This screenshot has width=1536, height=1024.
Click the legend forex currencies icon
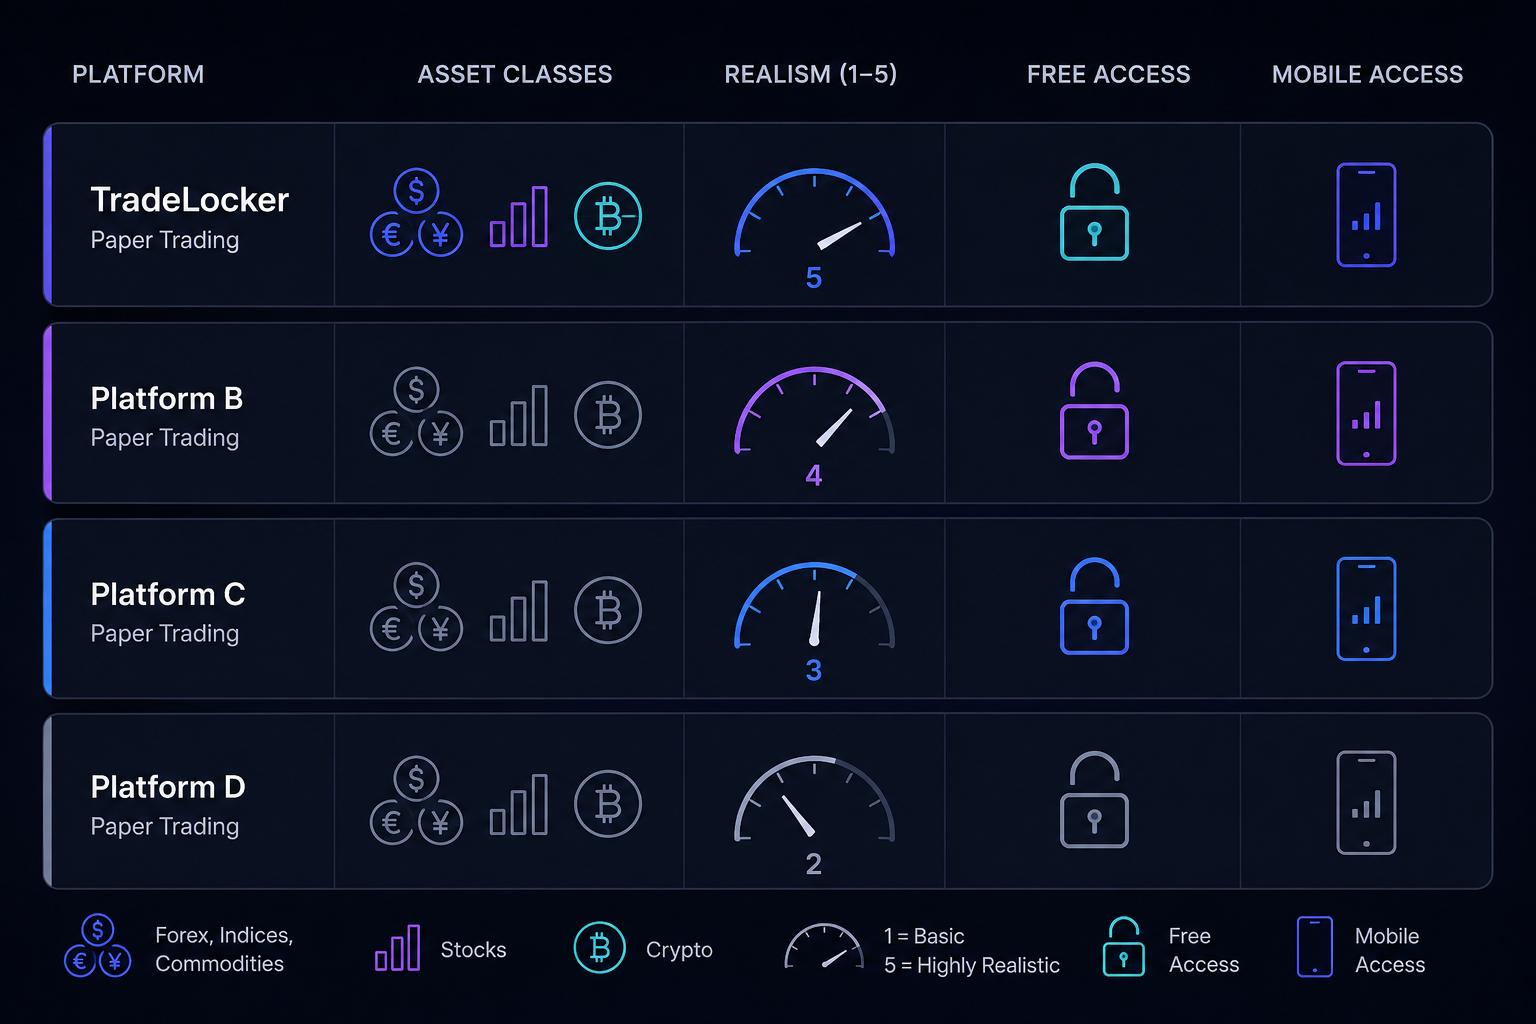click(x=97, y=946)
